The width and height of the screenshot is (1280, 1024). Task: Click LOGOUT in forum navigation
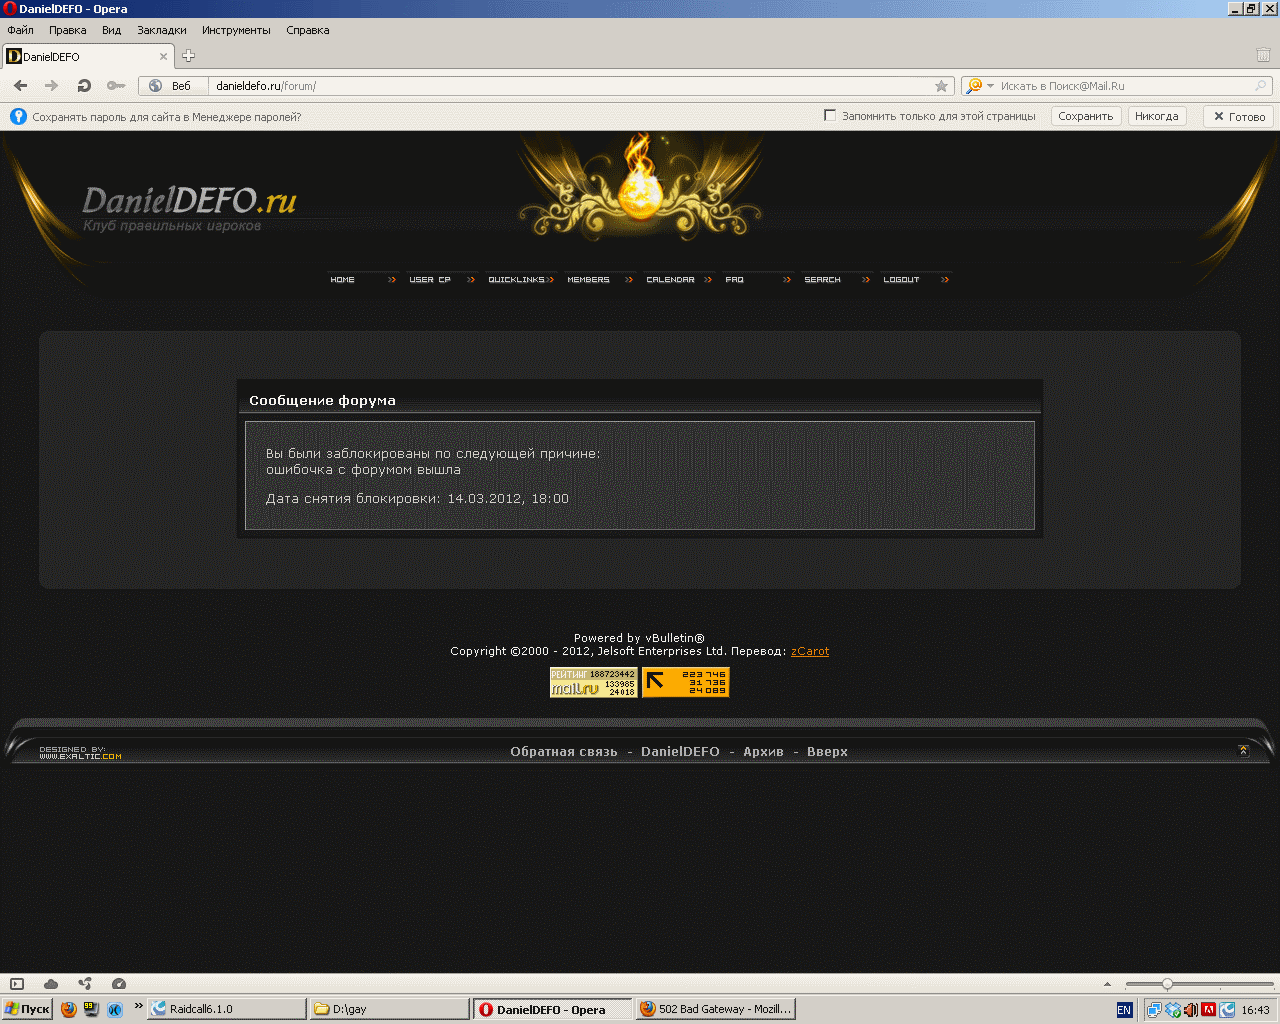[916, 279]
